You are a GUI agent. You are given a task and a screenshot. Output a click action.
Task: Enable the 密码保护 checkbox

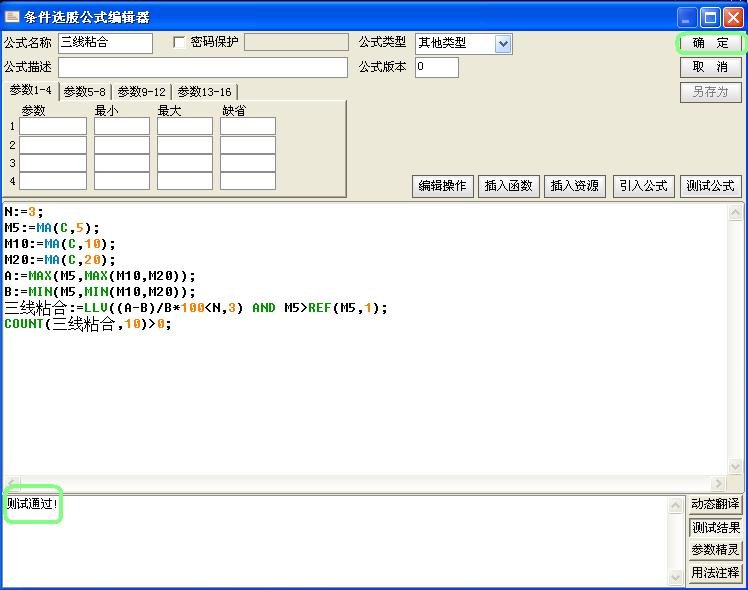[x=180, y=42]
